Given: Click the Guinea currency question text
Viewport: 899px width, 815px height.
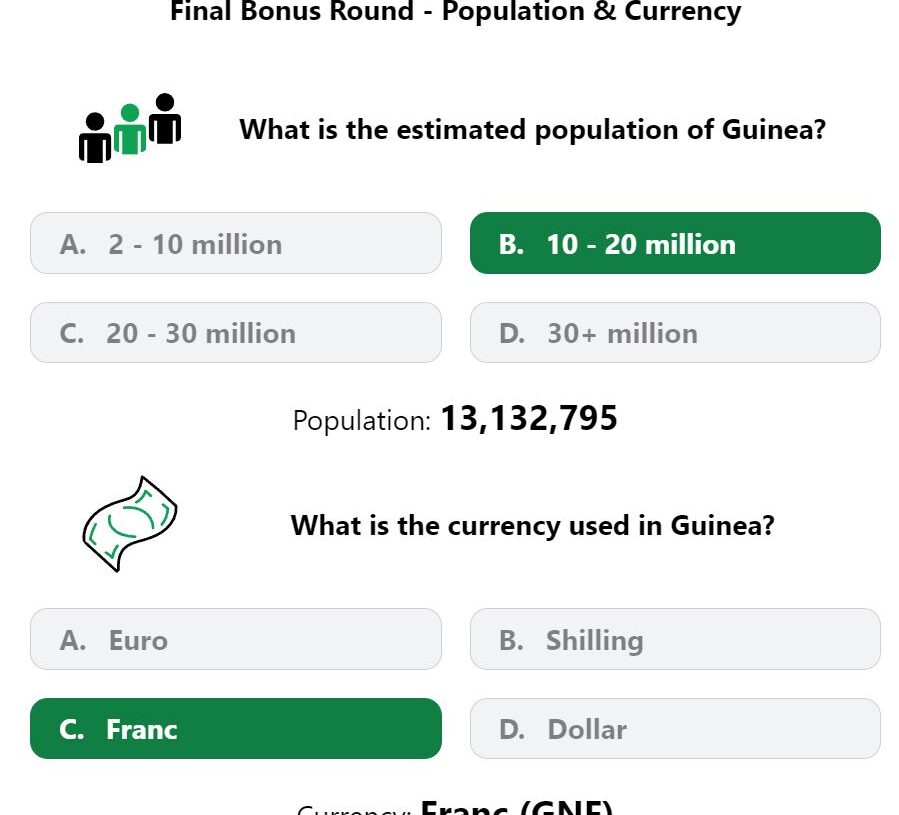Looking at the screenshot, I should click(x=533, y=525).
